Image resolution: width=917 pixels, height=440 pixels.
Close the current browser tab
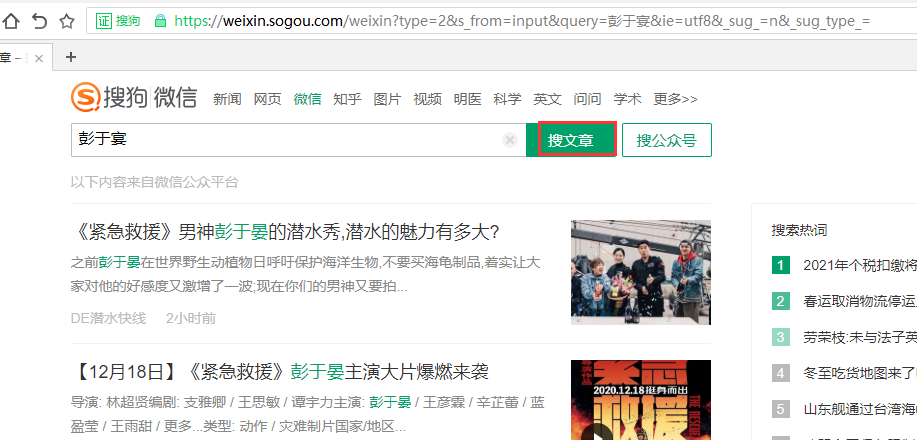click(x=39, y=58)
